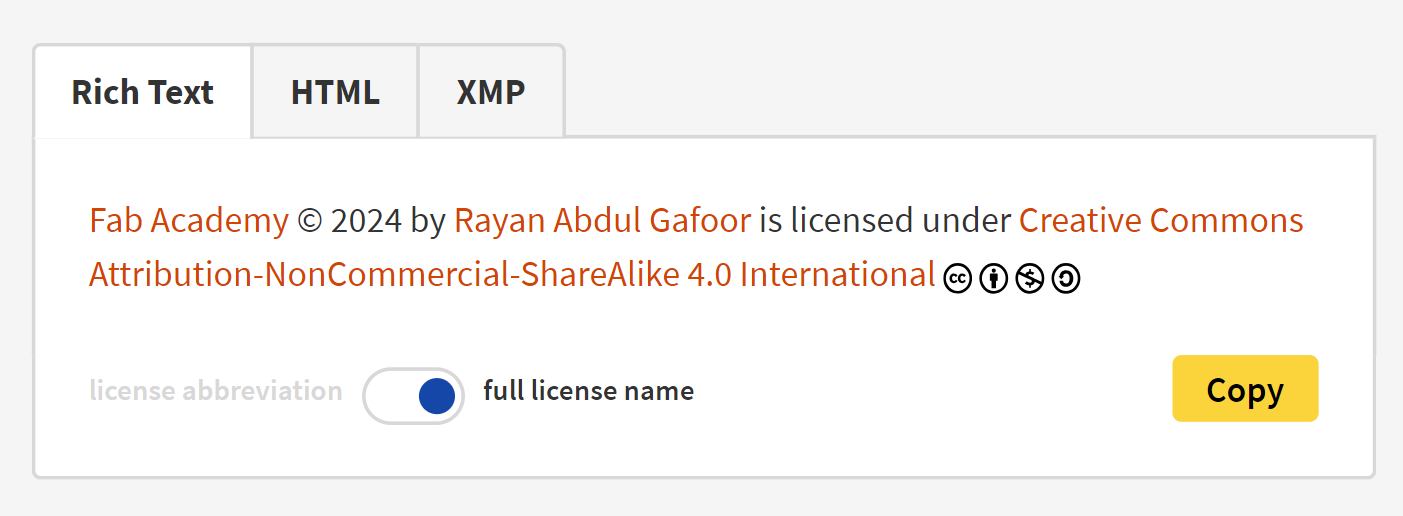1403x516 pixels.
Task: Switch to the Rich Text tab
Action: pyautogui.click(x=142, y=92)
